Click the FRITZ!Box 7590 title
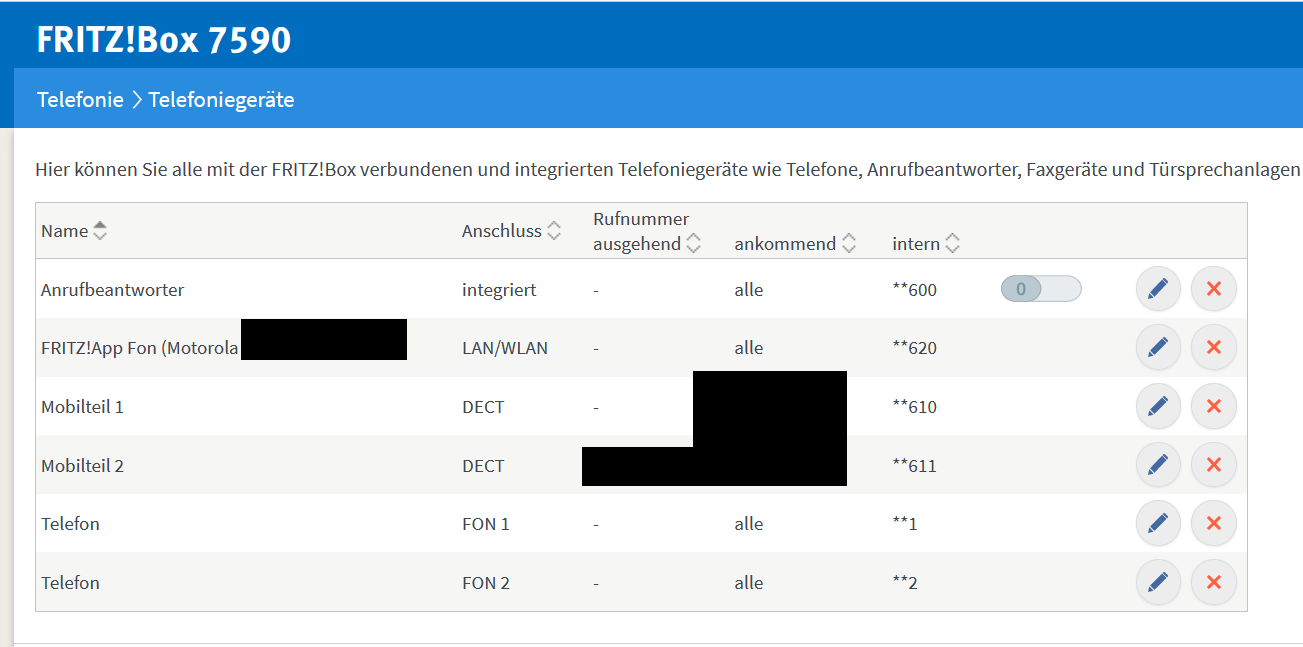 pos(164,39)
